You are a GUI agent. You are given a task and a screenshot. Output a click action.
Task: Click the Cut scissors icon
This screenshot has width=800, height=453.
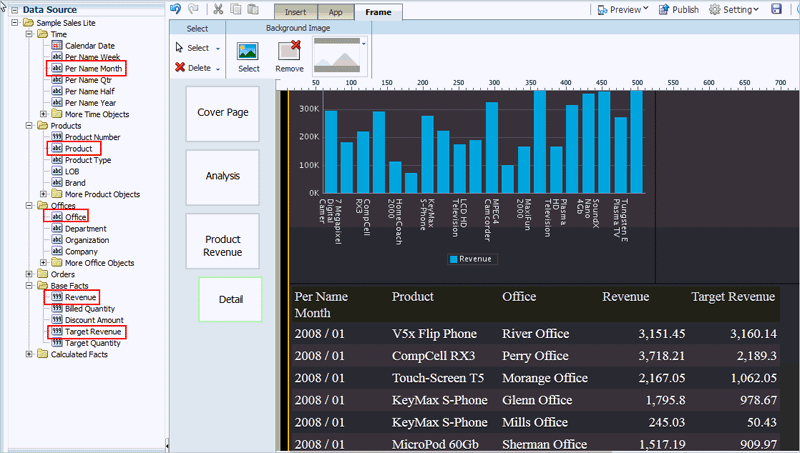(218, 9)
